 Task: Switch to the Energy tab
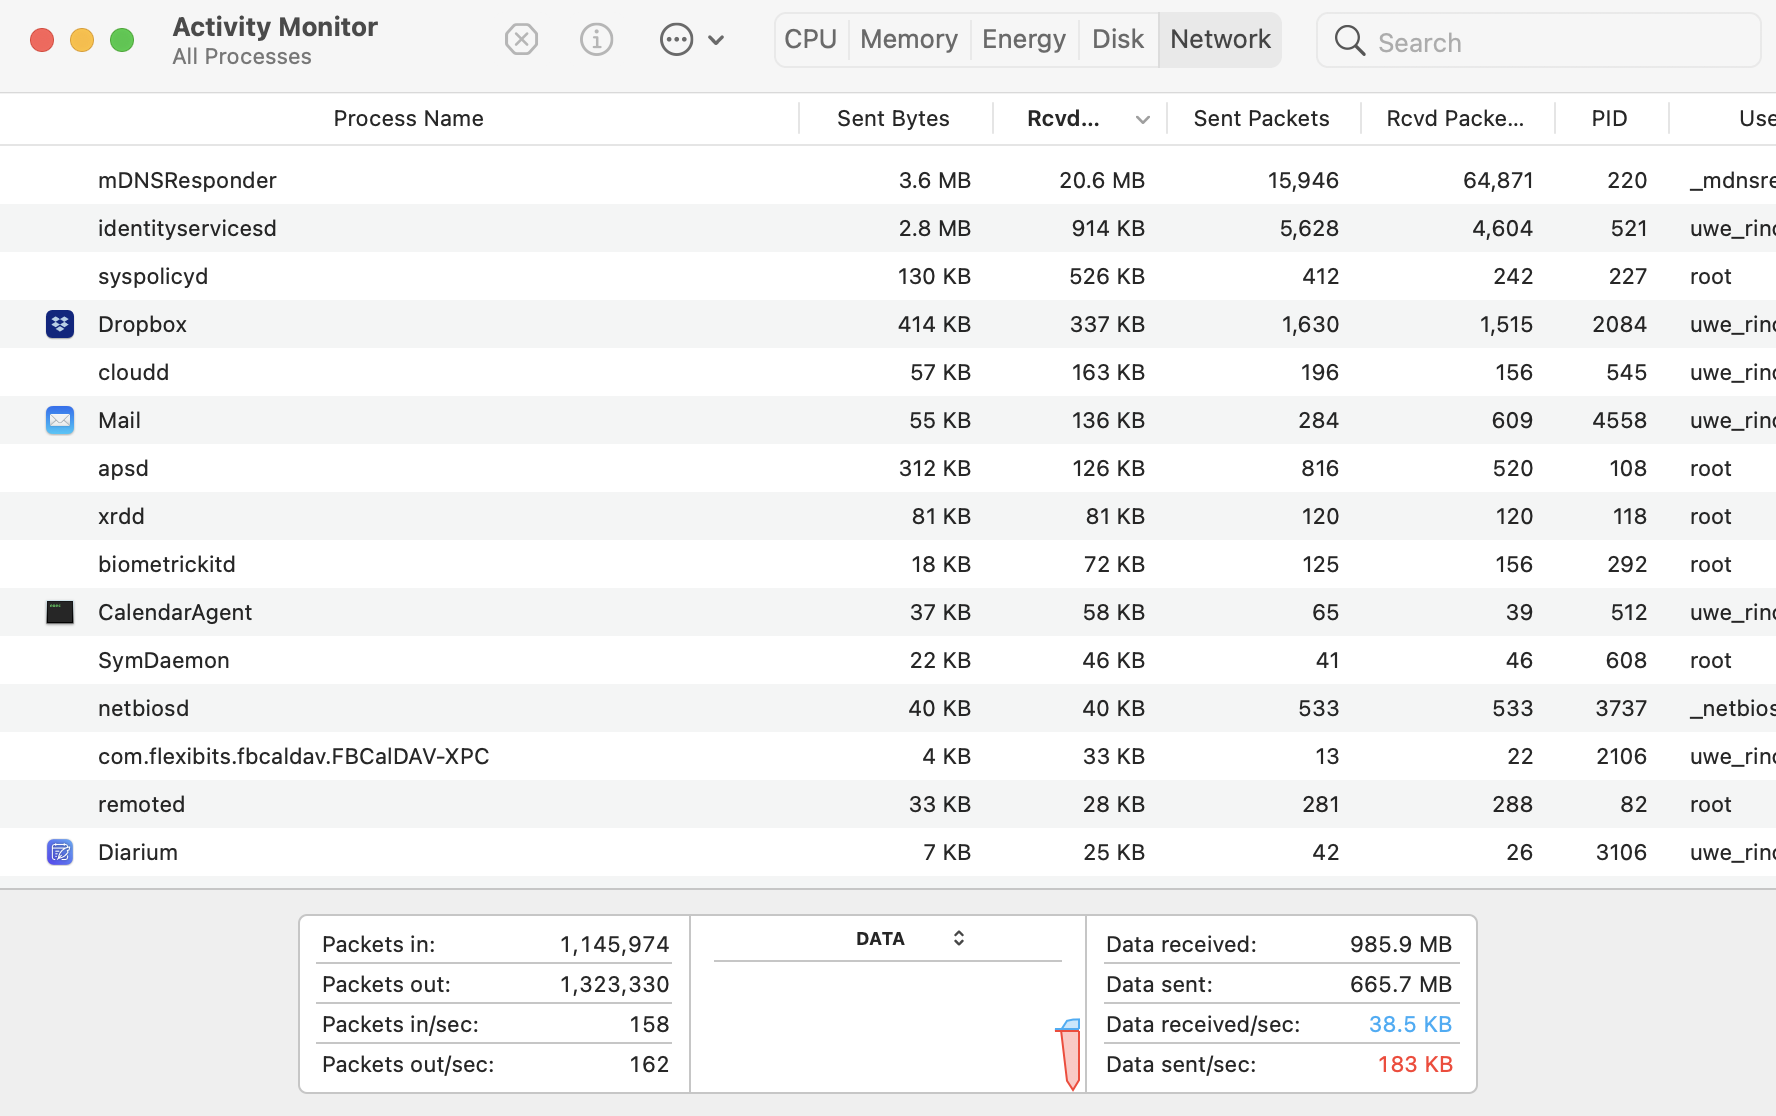[x=1024, y=40]
